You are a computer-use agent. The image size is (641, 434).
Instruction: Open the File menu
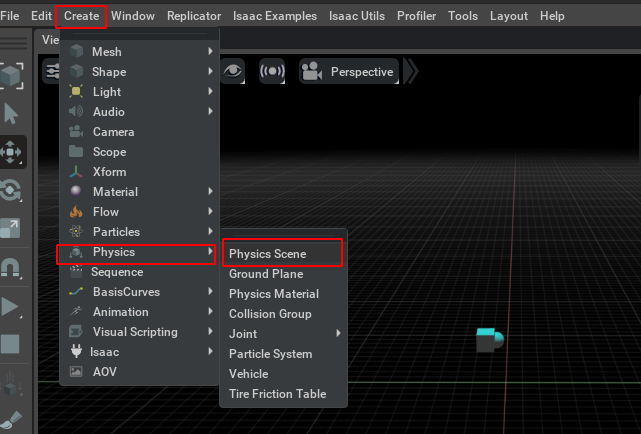(9, 16)
